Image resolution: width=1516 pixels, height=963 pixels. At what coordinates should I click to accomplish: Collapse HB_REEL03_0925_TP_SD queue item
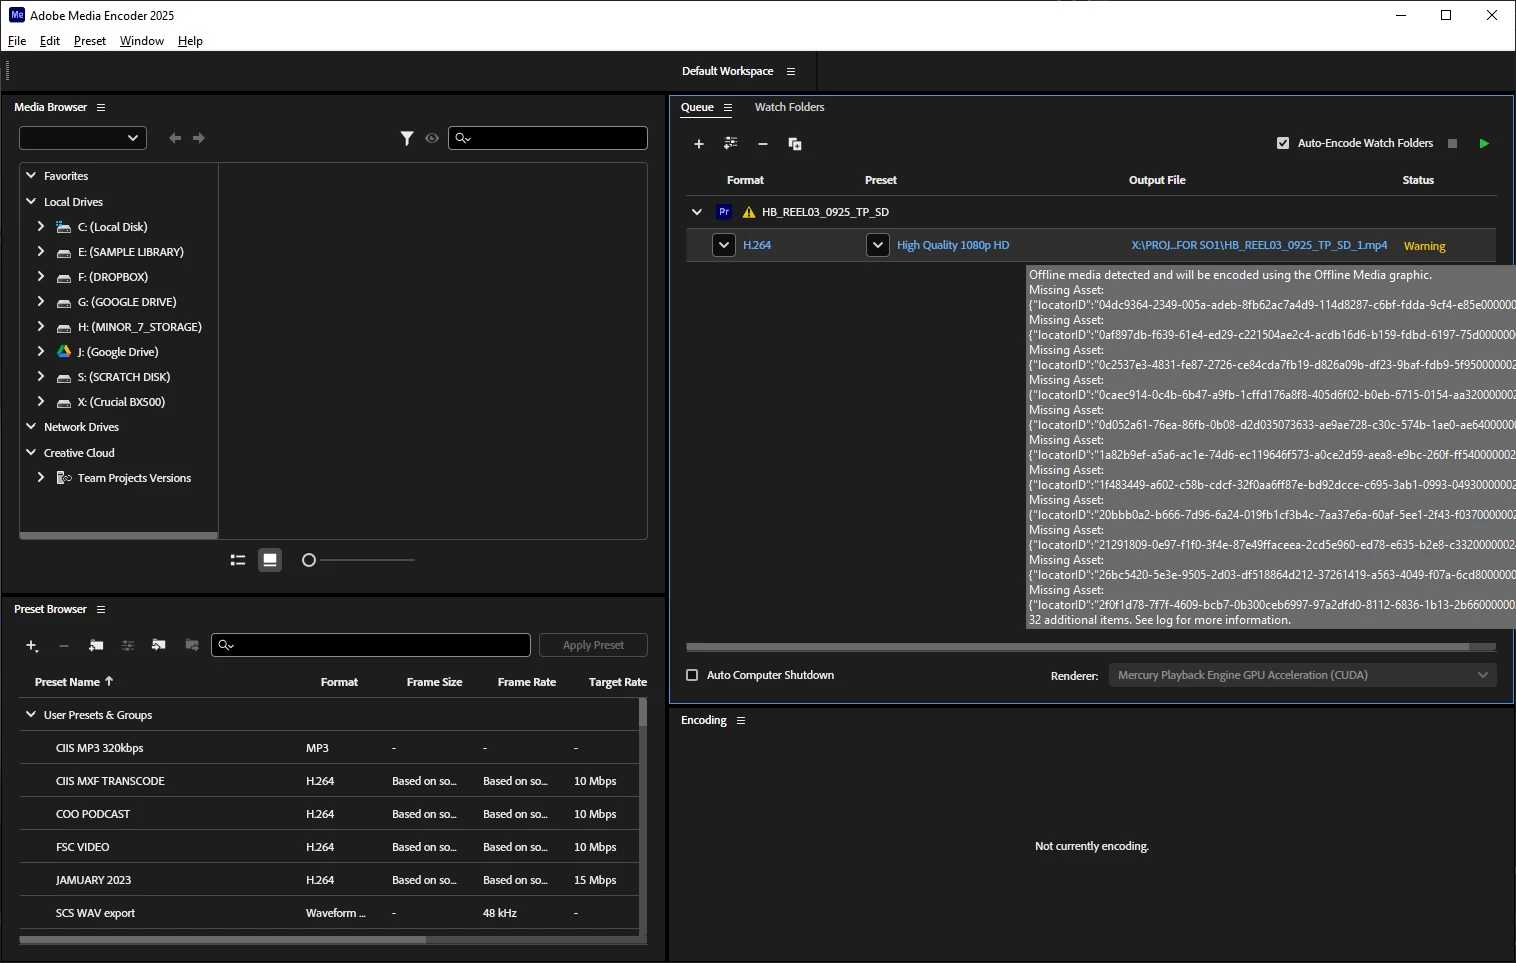tap(697, 212)
